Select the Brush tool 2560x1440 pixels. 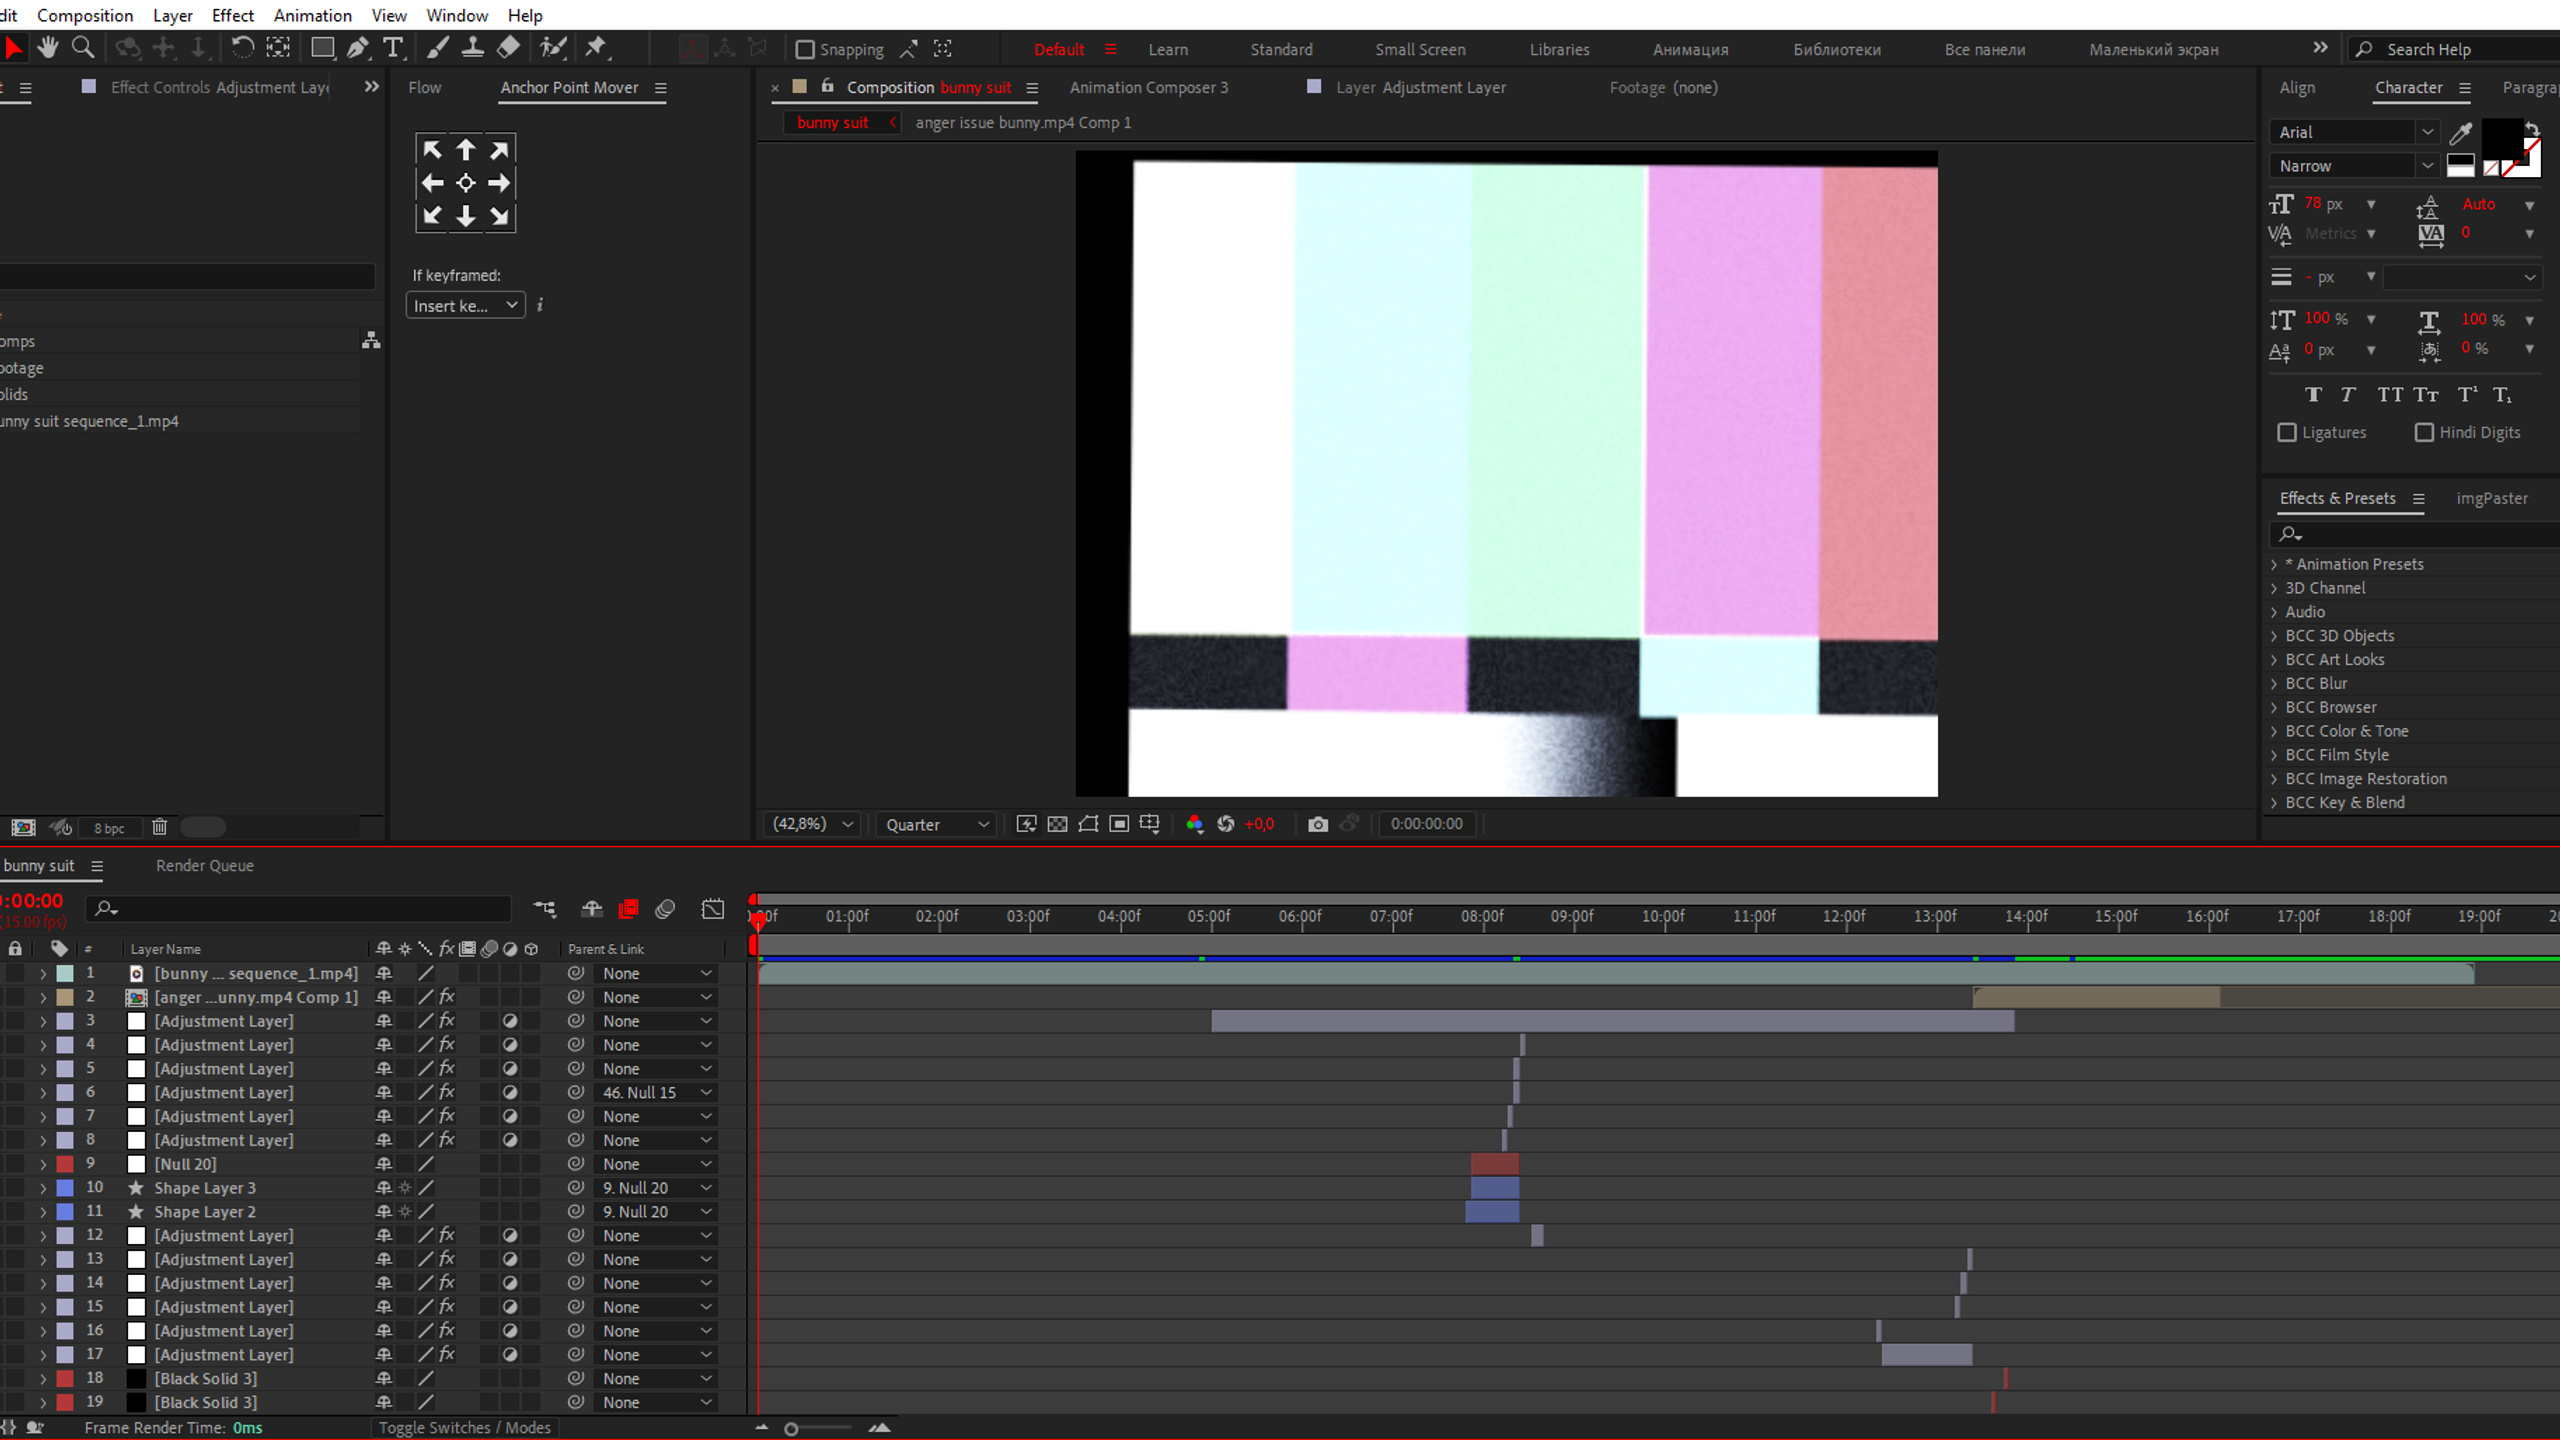(438, 47)
